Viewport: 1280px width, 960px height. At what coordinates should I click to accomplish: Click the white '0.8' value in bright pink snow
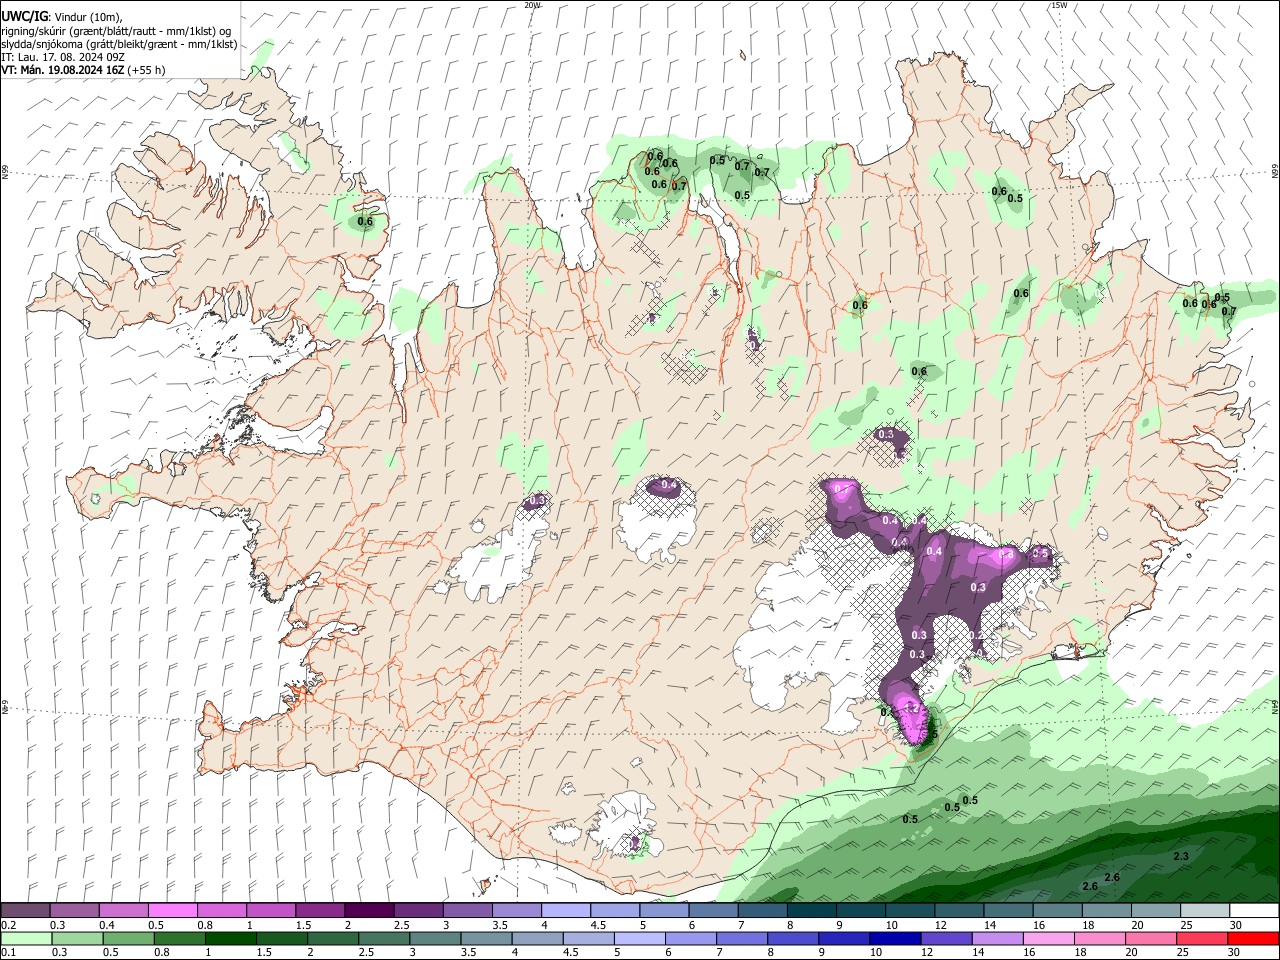(x=1006, y=554)
